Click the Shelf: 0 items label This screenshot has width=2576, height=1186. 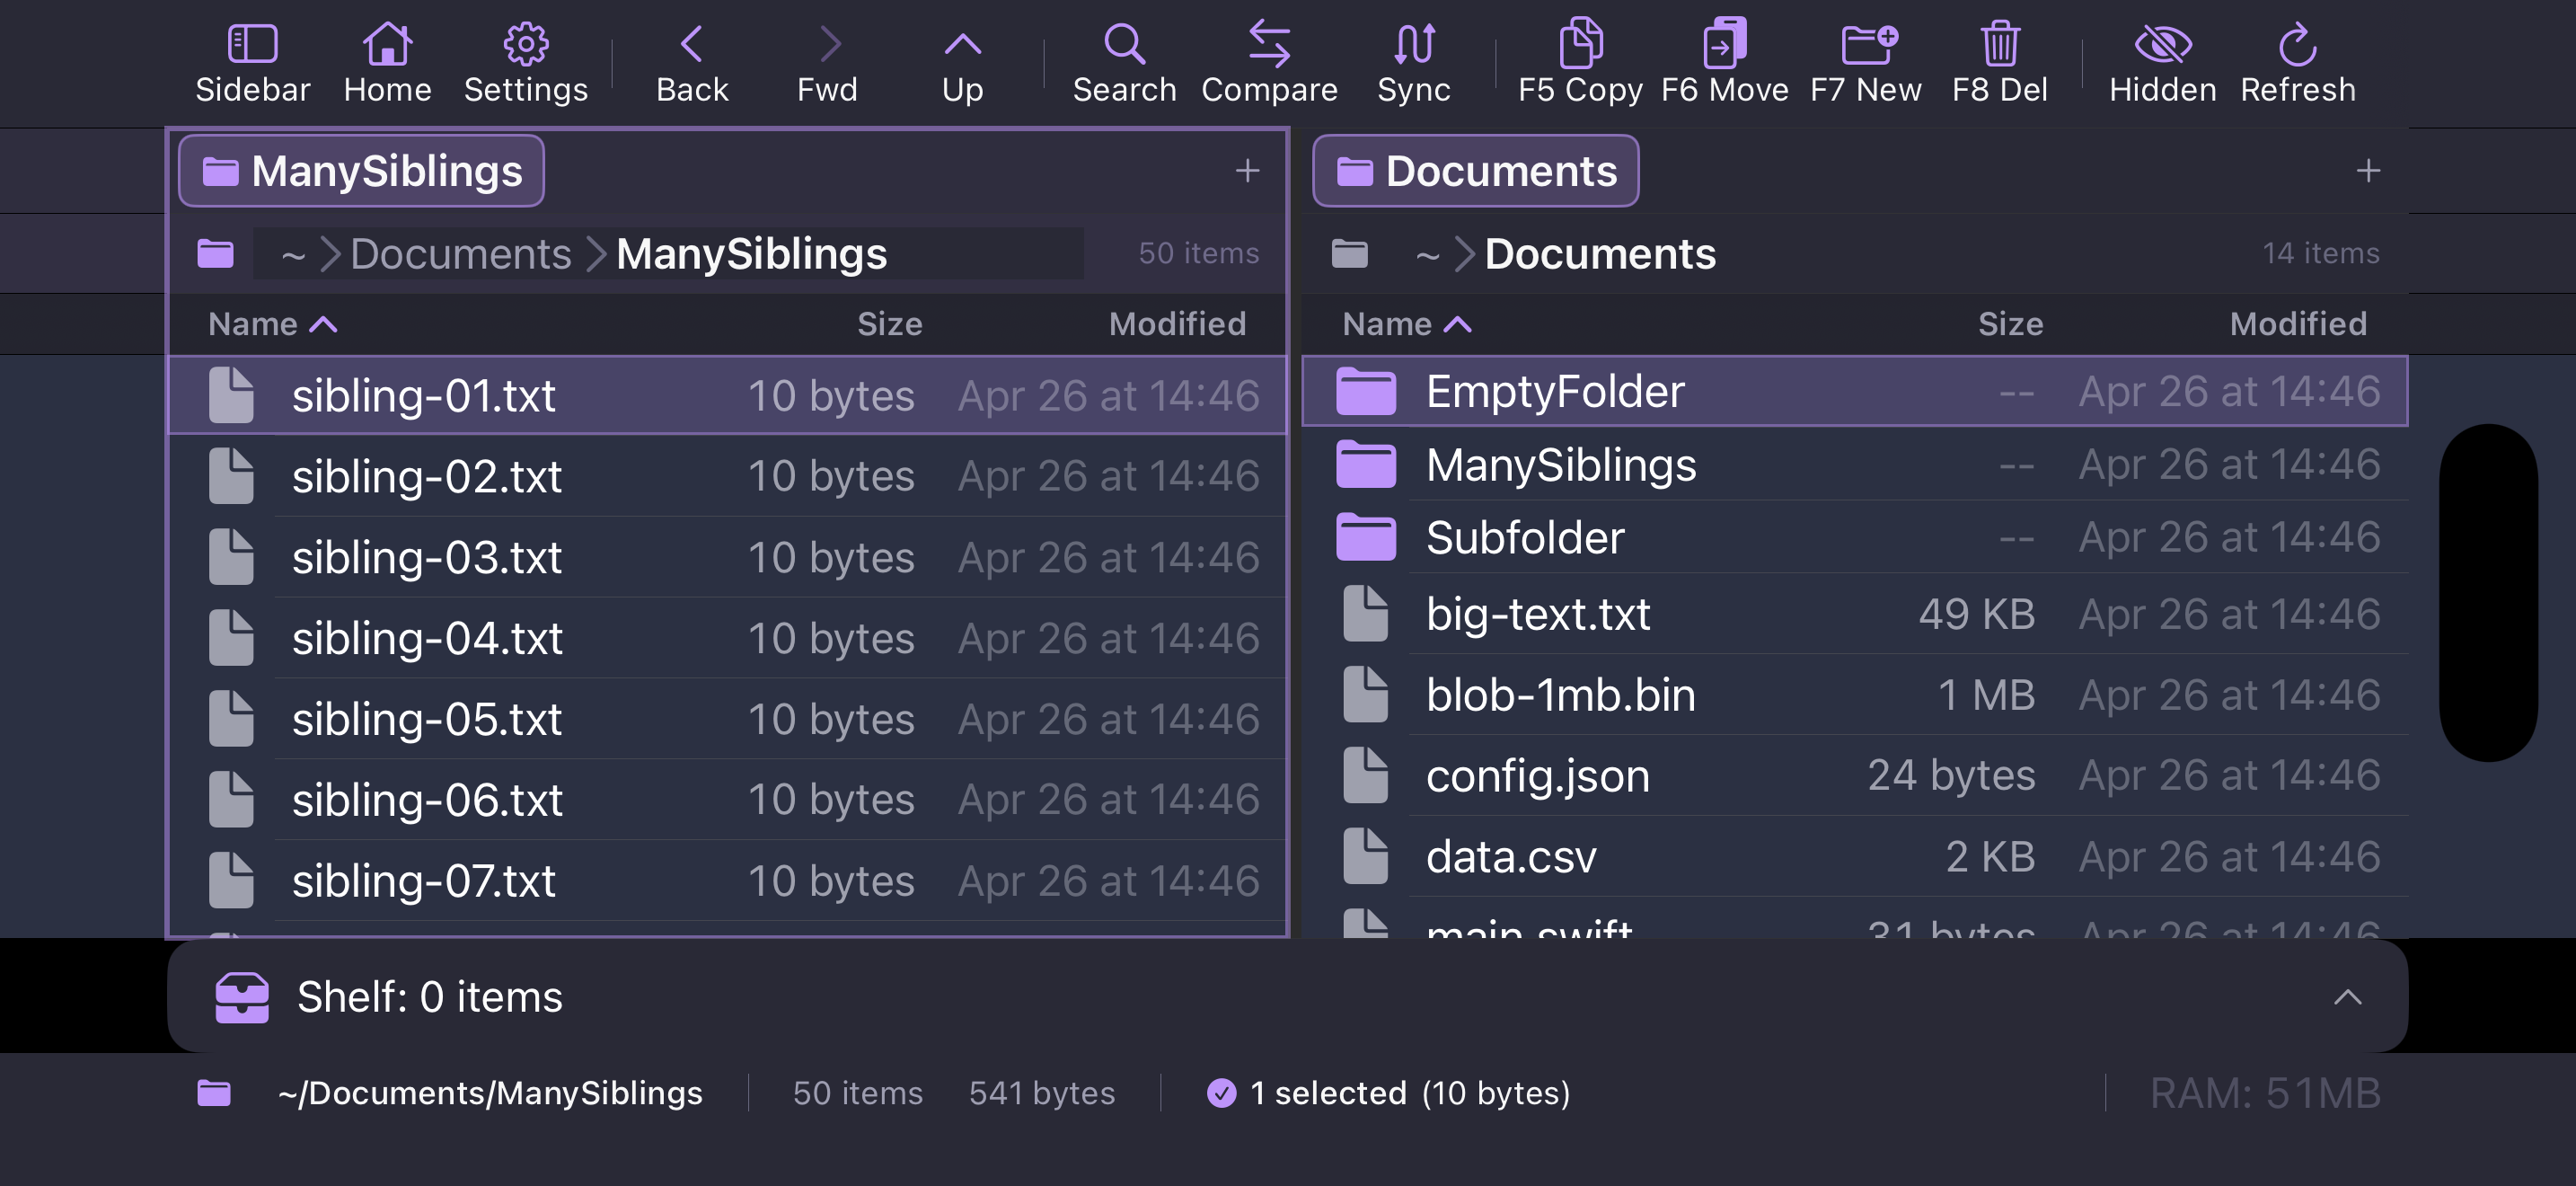pyautogui.click(x=430, y=997)
